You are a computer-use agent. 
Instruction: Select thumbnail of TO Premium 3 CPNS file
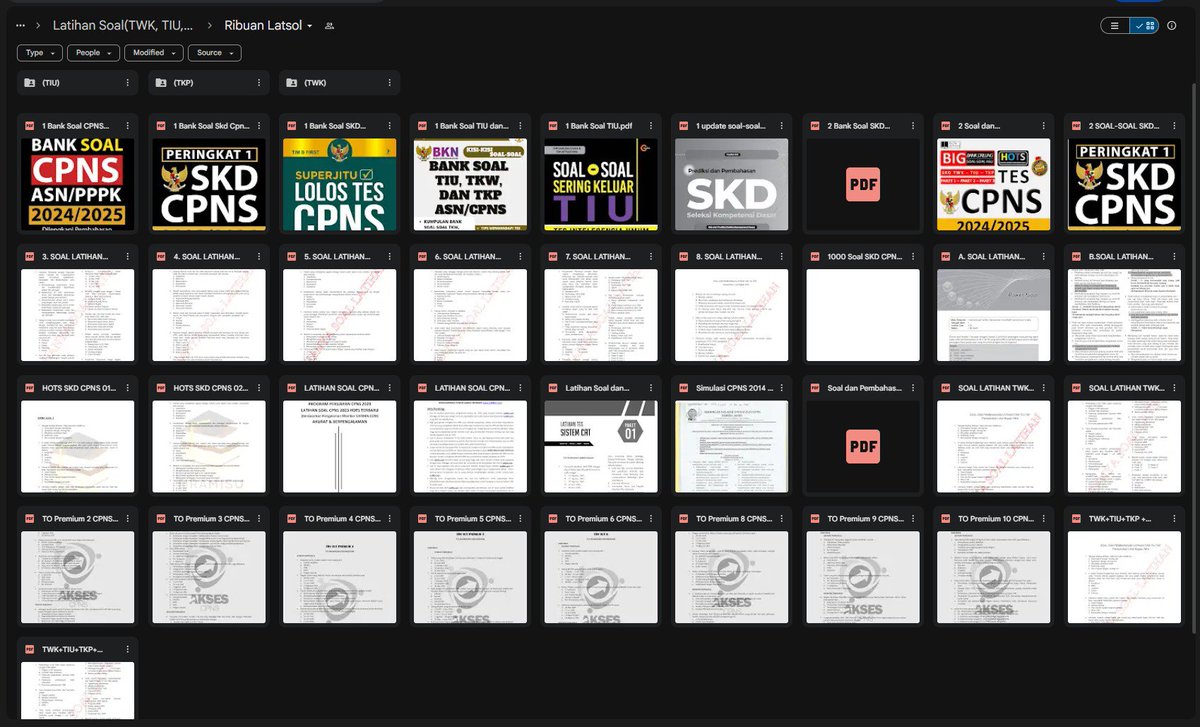209,578
